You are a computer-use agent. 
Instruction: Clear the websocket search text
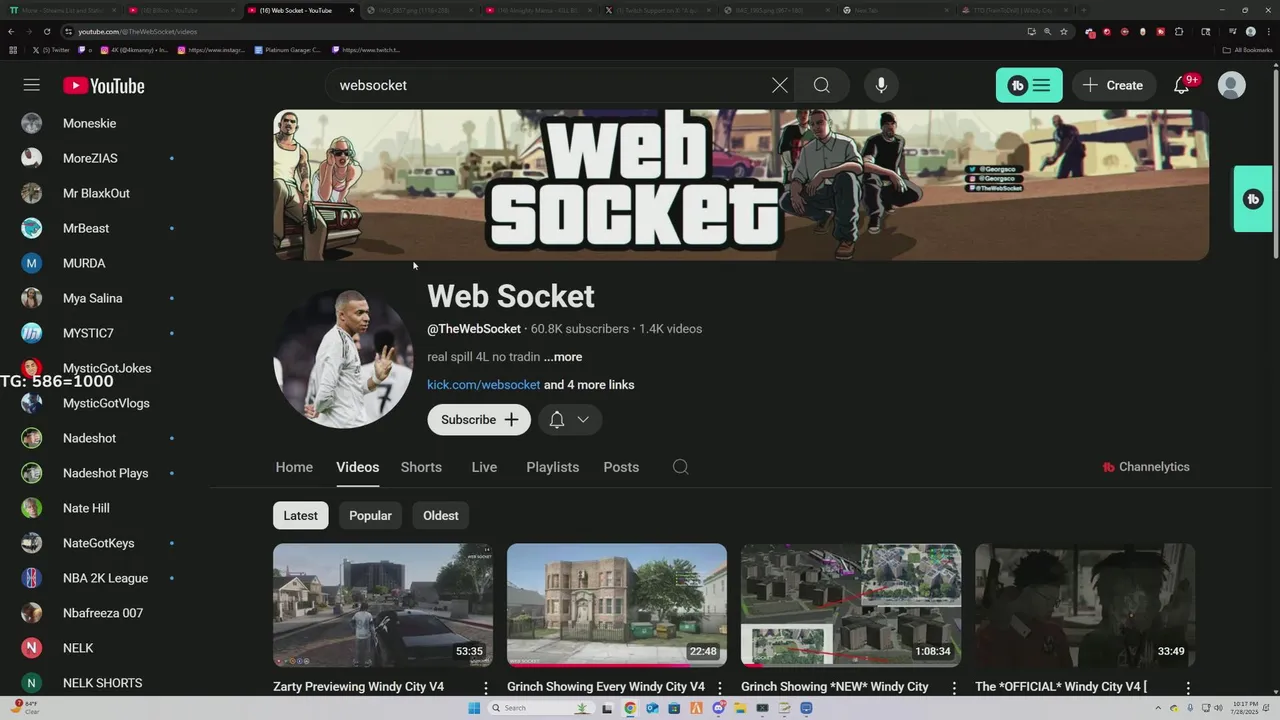click(780, 85)
